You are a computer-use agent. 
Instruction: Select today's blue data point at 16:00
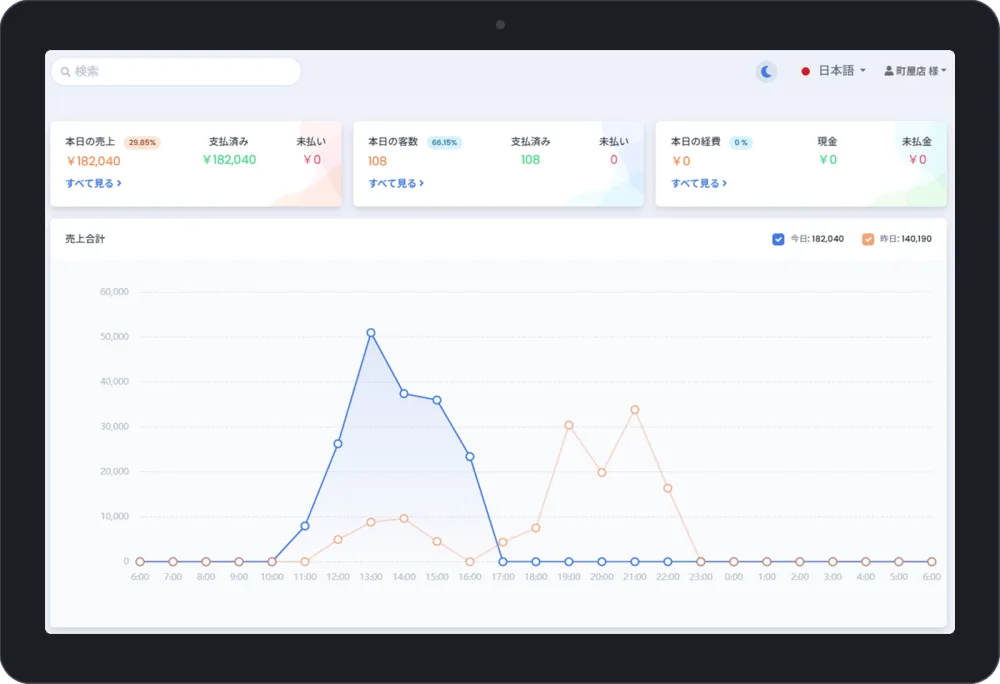point(470,456)
